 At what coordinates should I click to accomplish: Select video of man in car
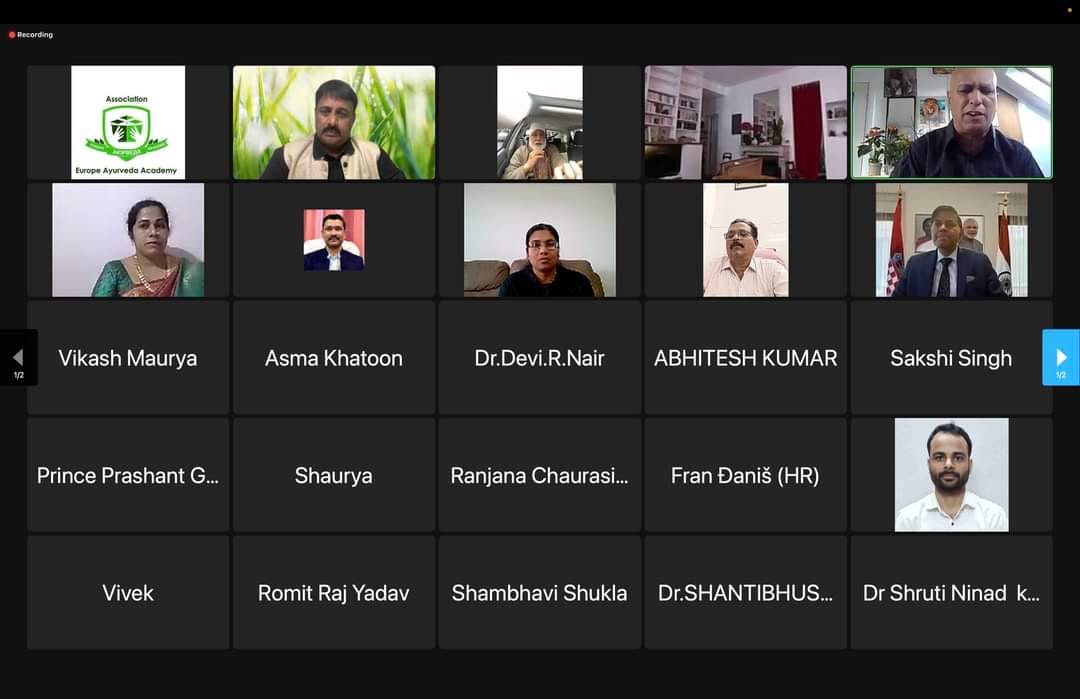540,123
